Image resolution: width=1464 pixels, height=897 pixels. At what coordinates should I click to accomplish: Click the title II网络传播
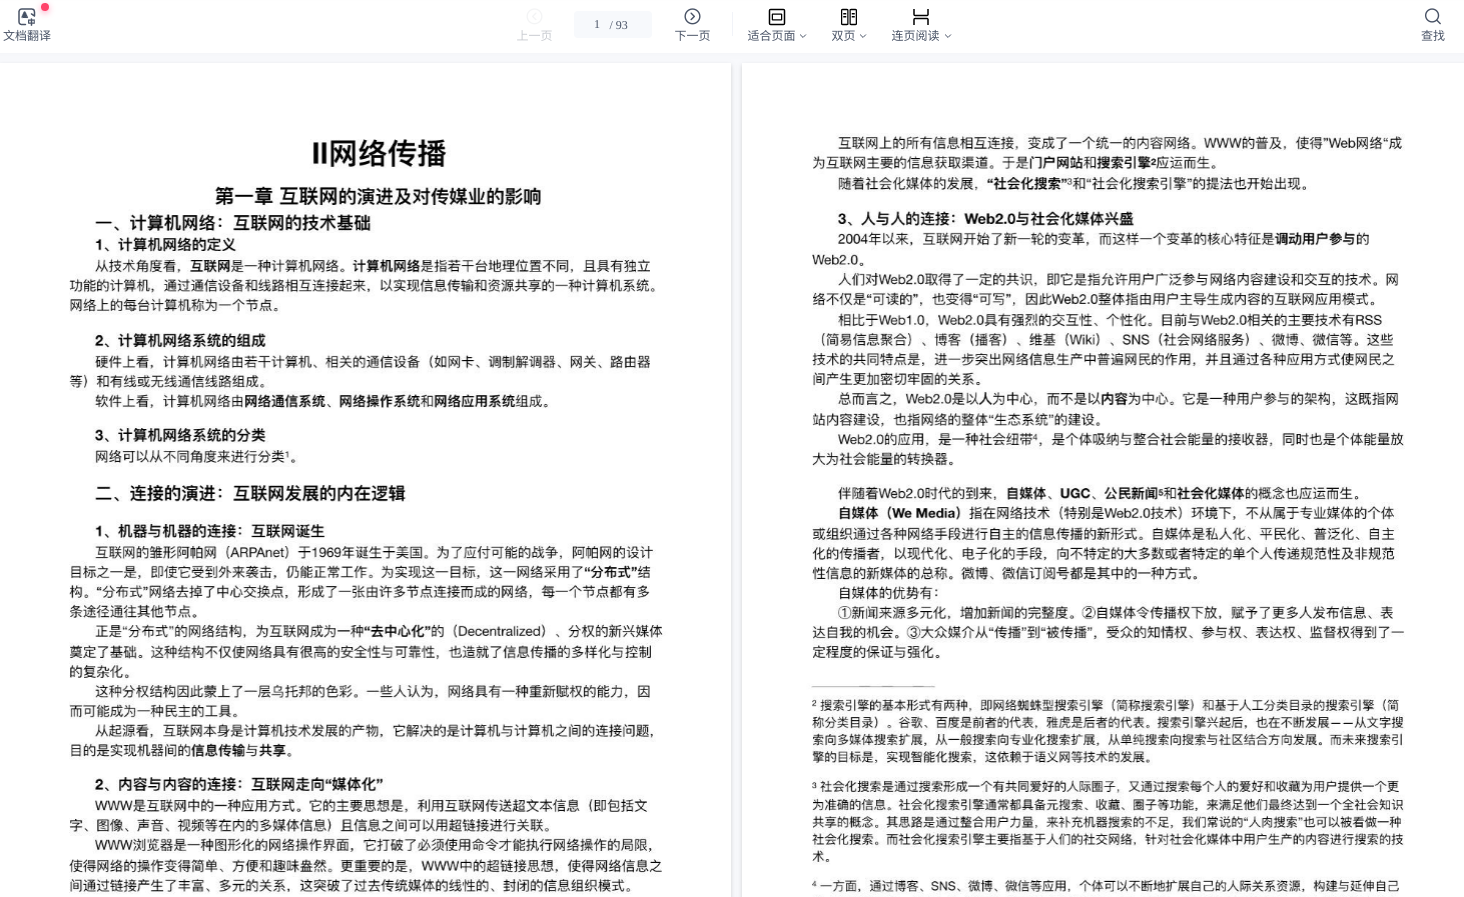point(378,153)
